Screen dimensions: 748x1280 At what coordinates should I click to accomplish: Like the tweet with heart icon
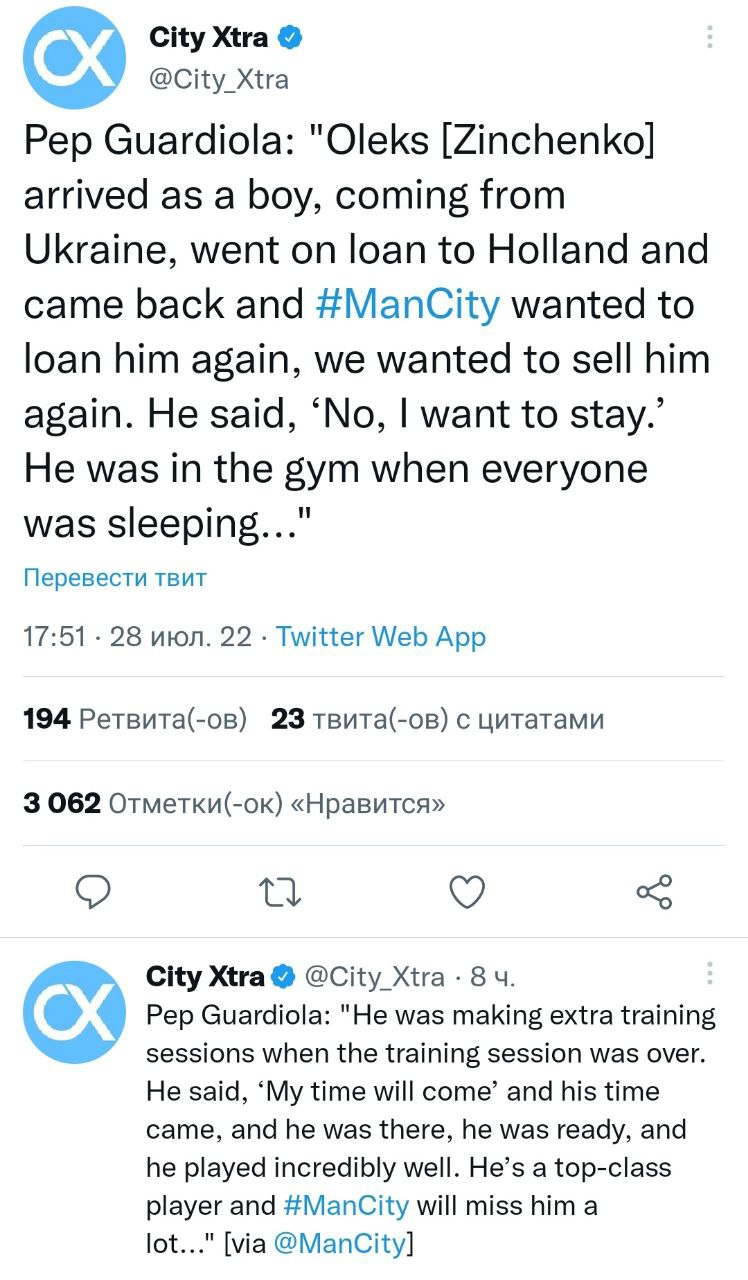pos(467,889)
